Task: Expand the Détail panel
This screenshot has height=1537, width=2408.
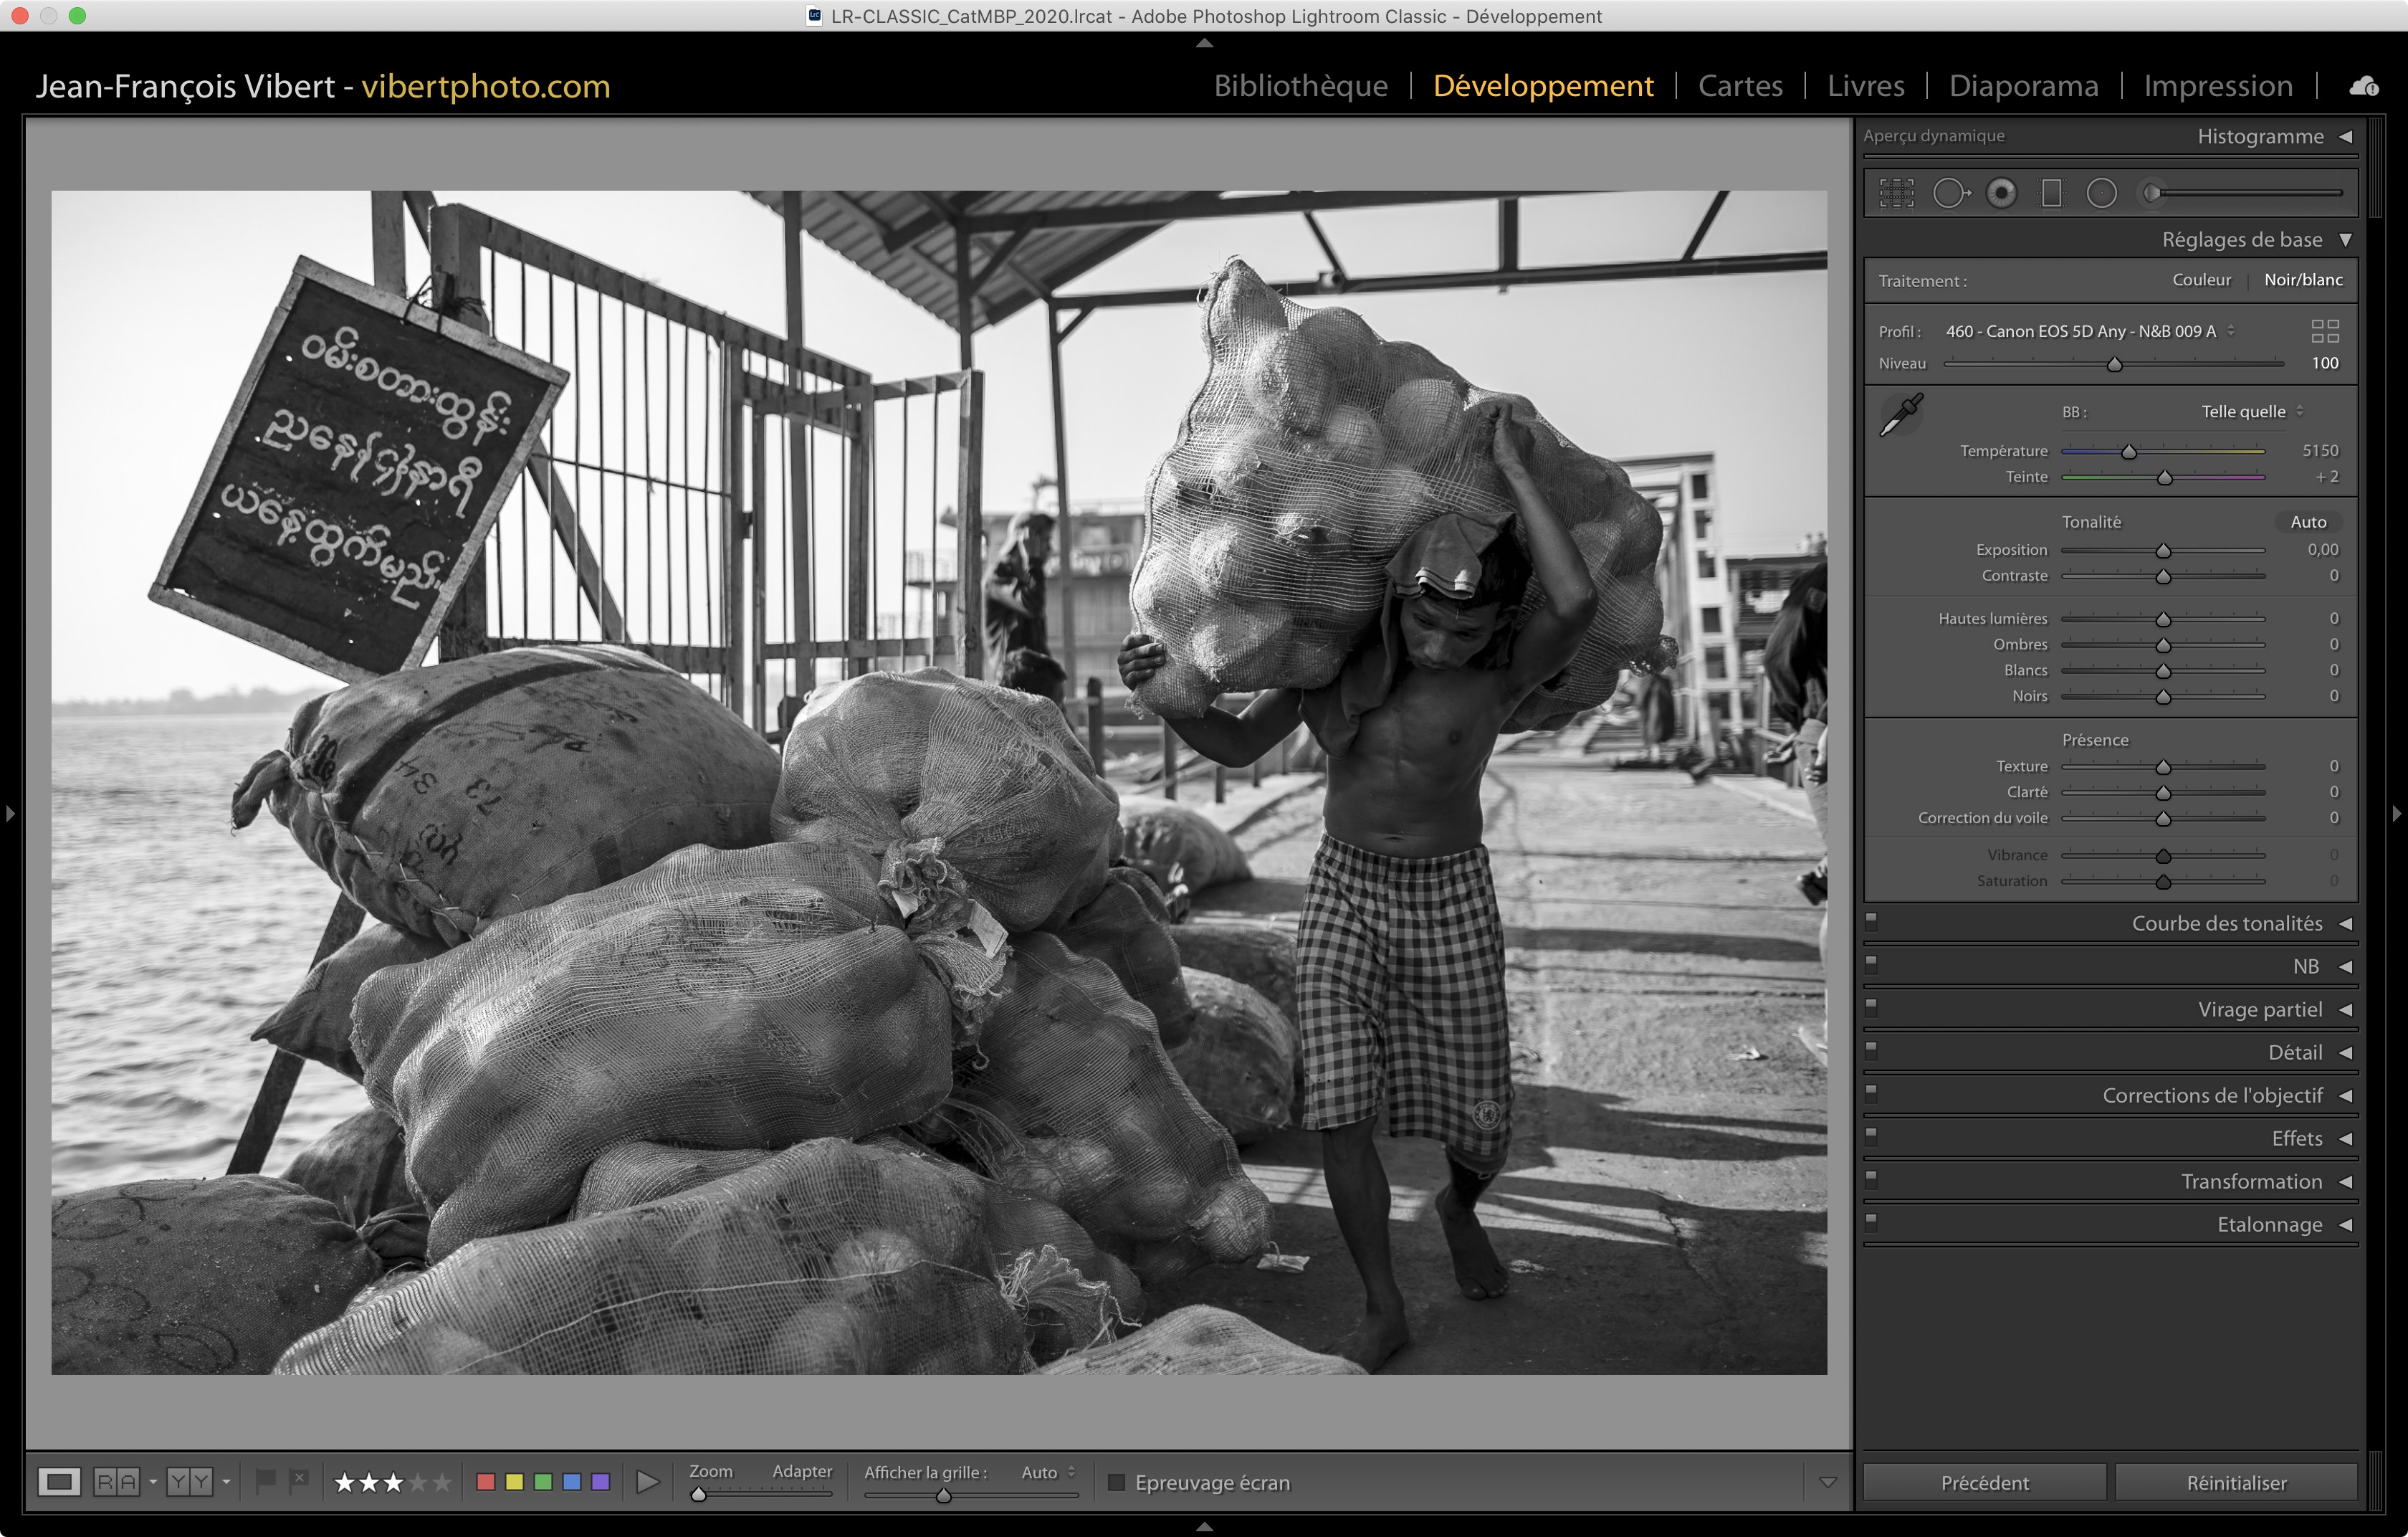Action: tap(2295, 1052)
